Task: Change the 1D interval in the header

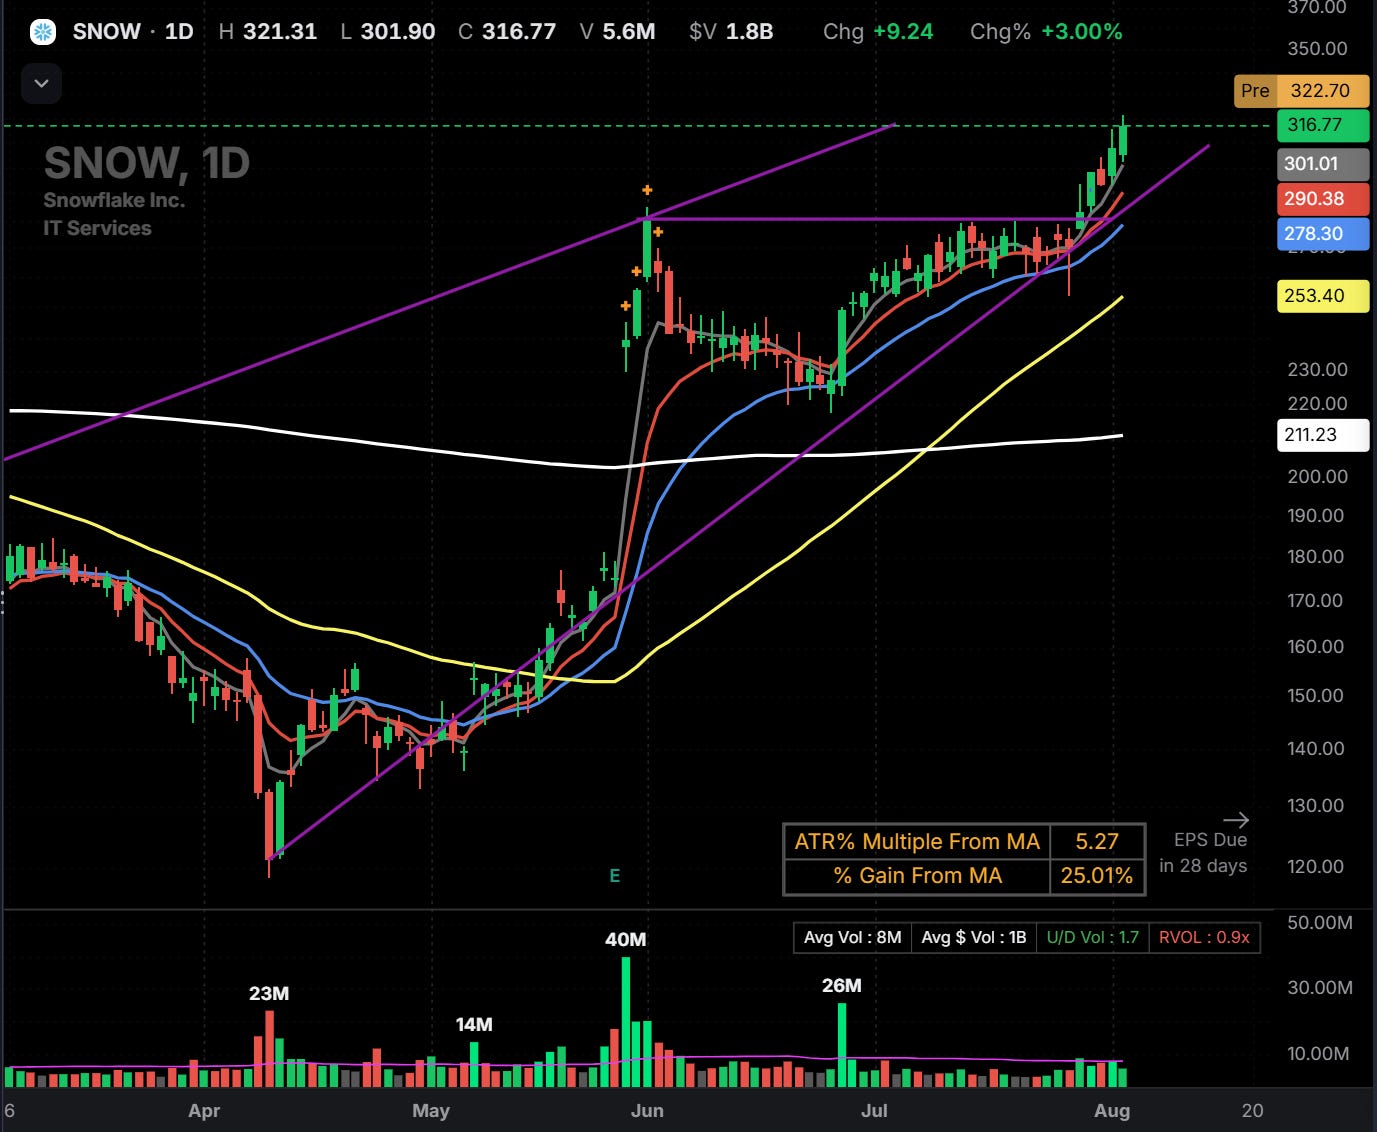Action: coord(179,31)
